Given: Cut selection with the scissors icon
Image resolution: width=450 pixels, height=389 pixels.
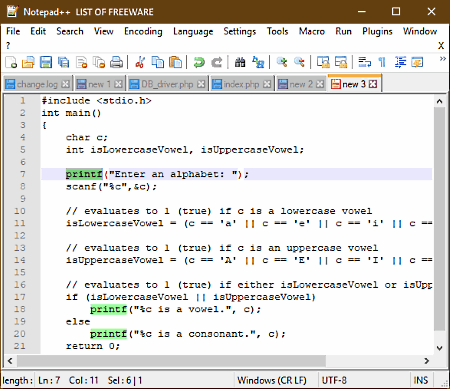Looking at the screenshot, I should coord(140,62).
